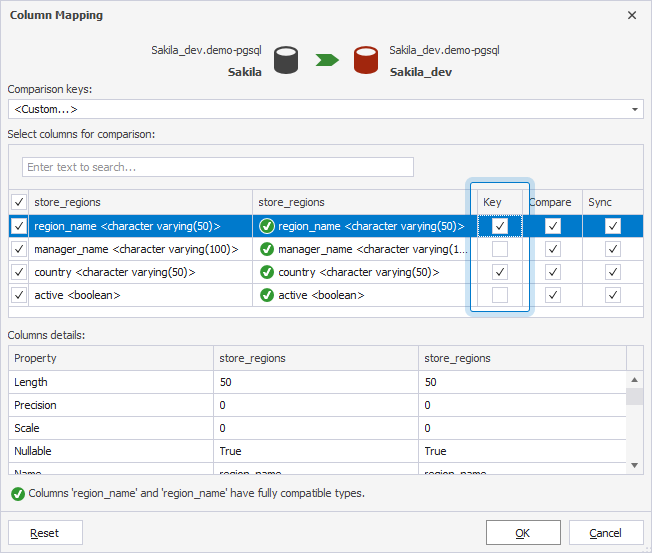Click the source Length value 50
The width and height of the screenshot is (652, 553).
226,382
